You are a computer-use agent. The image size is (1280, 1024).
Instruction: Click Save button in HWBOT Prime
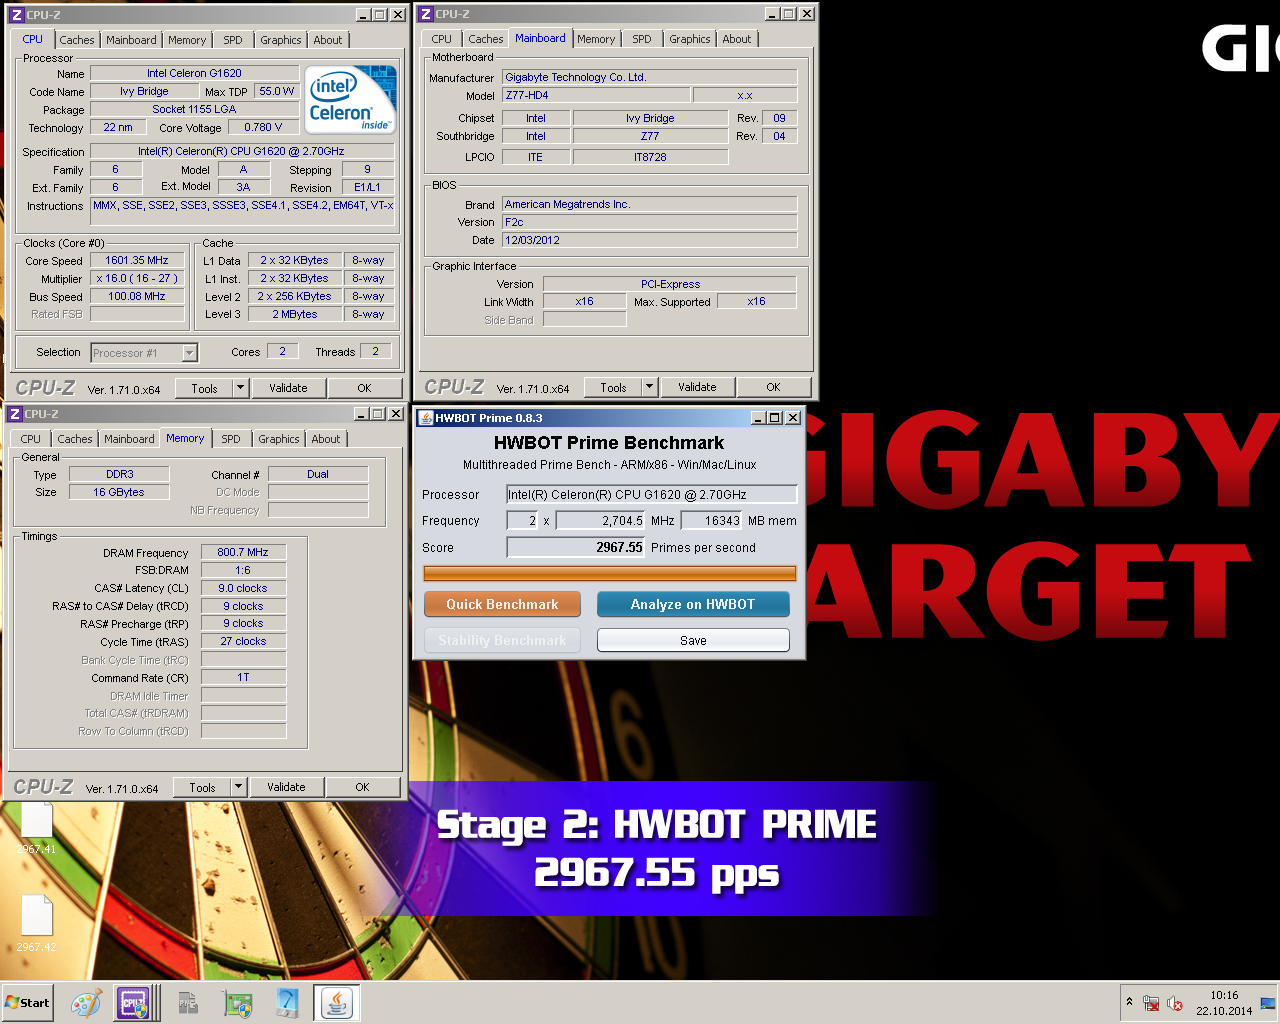click(693, 640)
